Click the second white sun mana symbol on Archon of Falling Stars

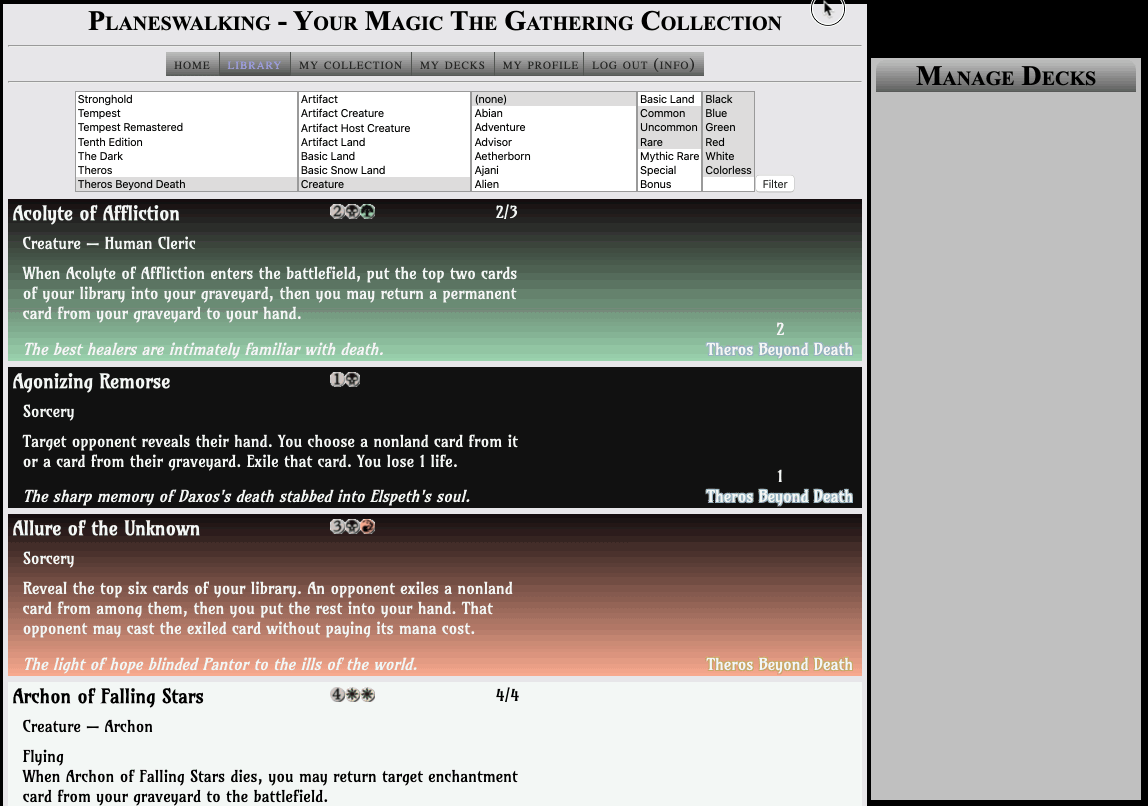(x=368, y=695)
